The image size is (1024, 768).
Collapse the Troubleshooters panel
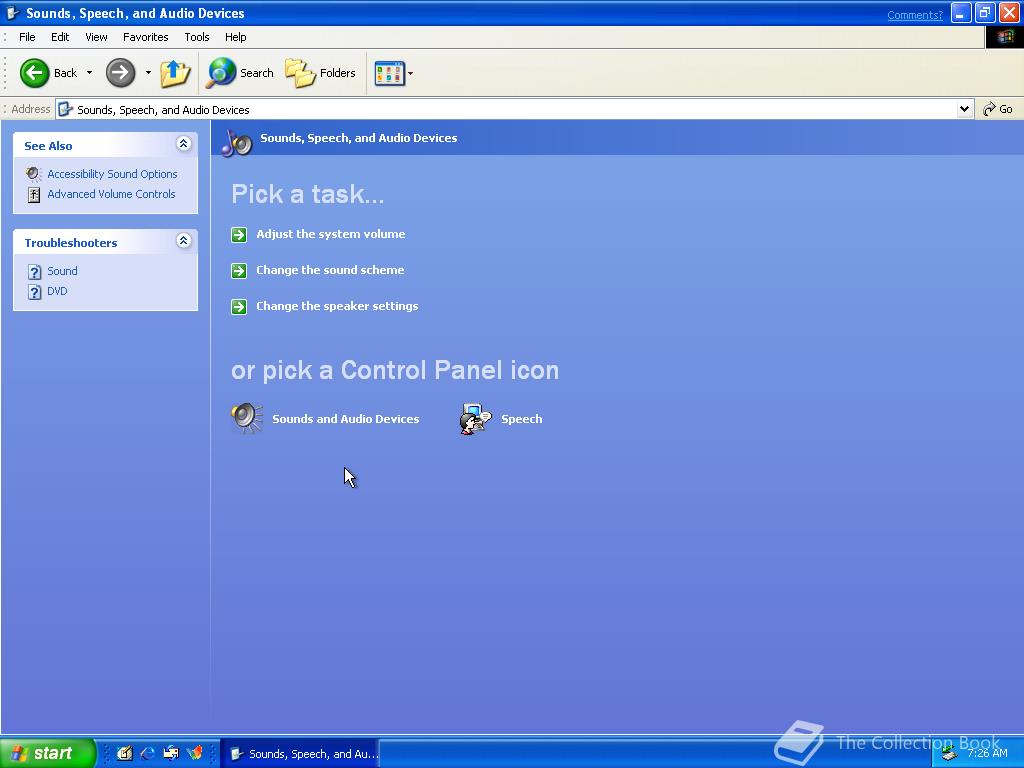coord(184,240)
